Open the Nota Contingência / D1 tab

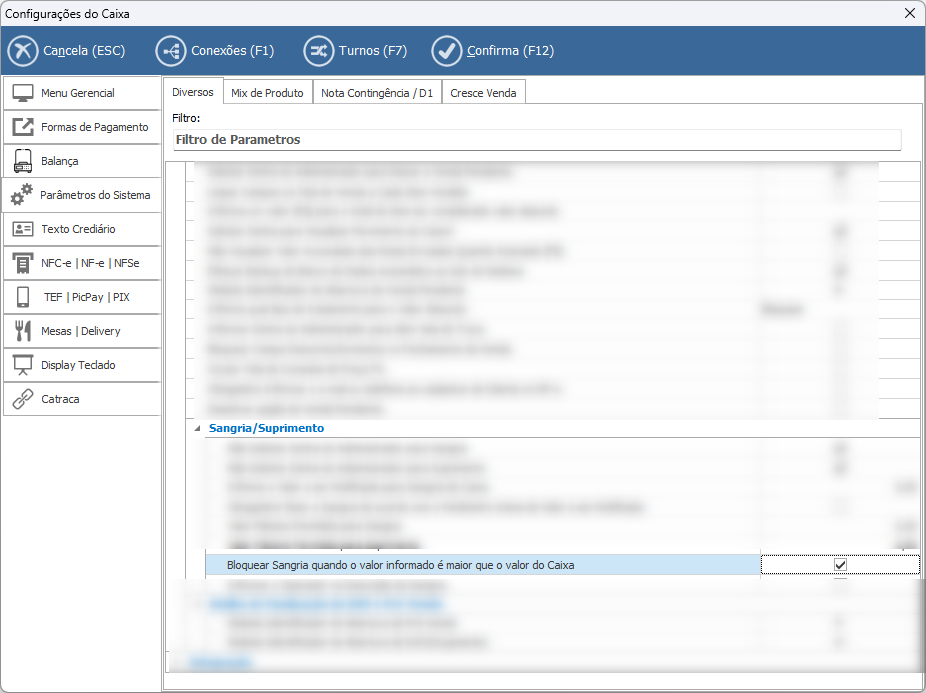(377, 93)
